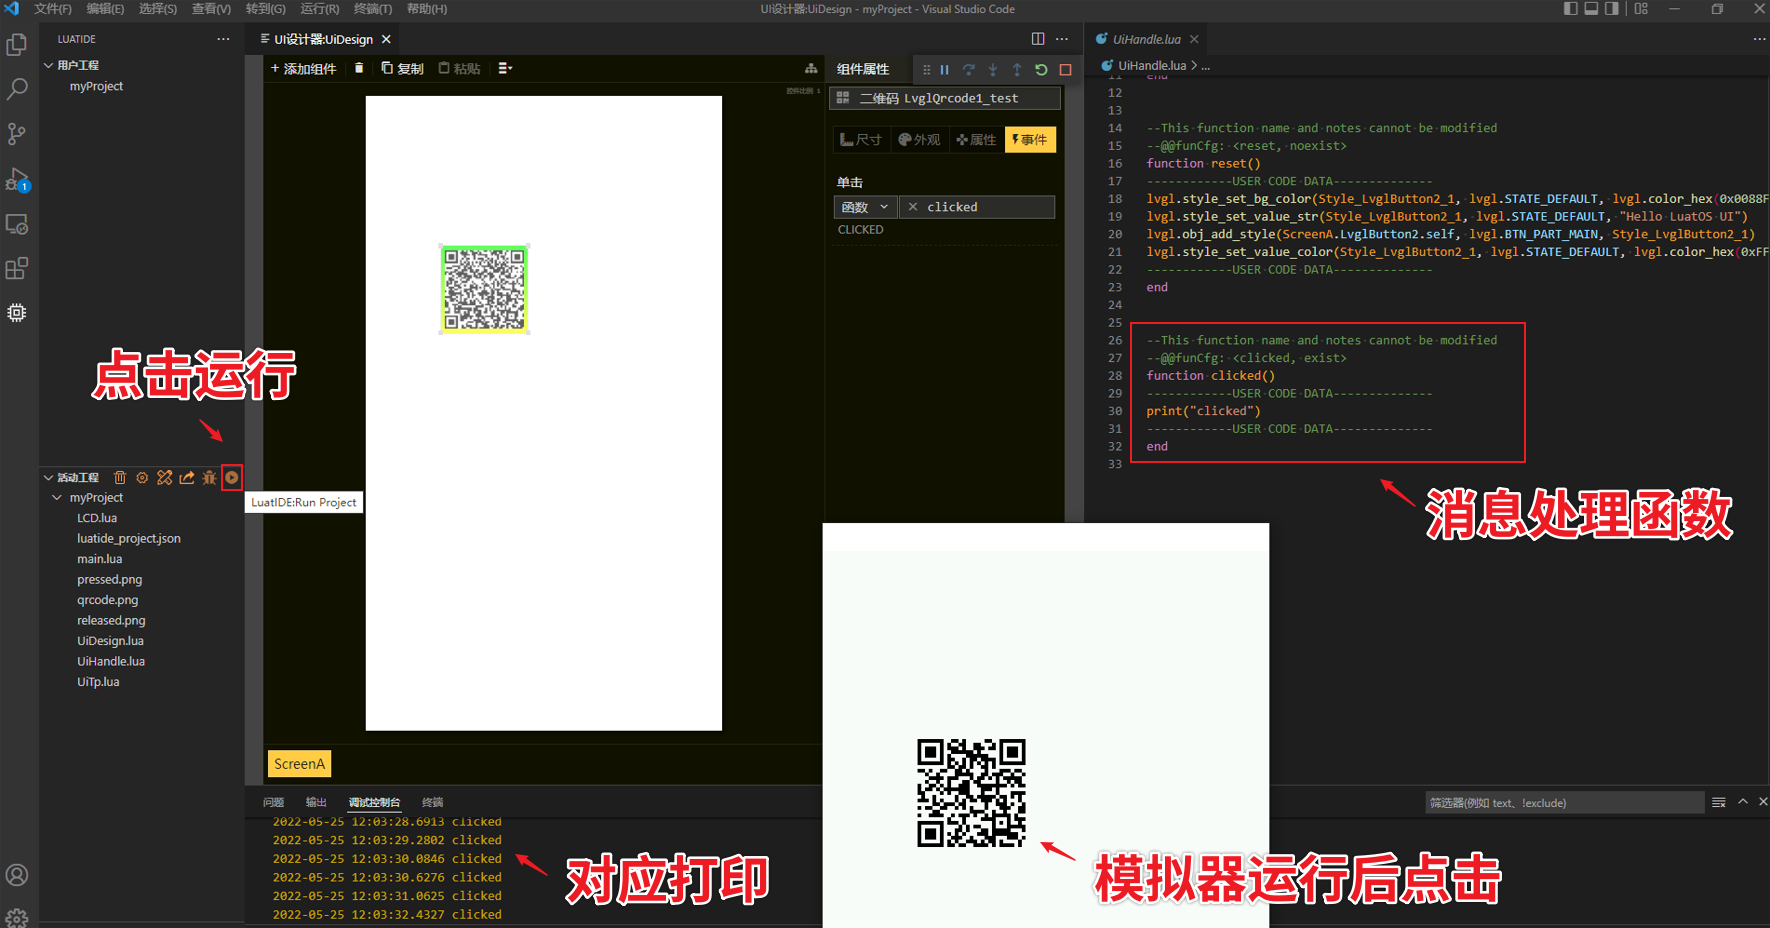Export the project using the share icon
The image size is (1770, 928).
[186, 477]
